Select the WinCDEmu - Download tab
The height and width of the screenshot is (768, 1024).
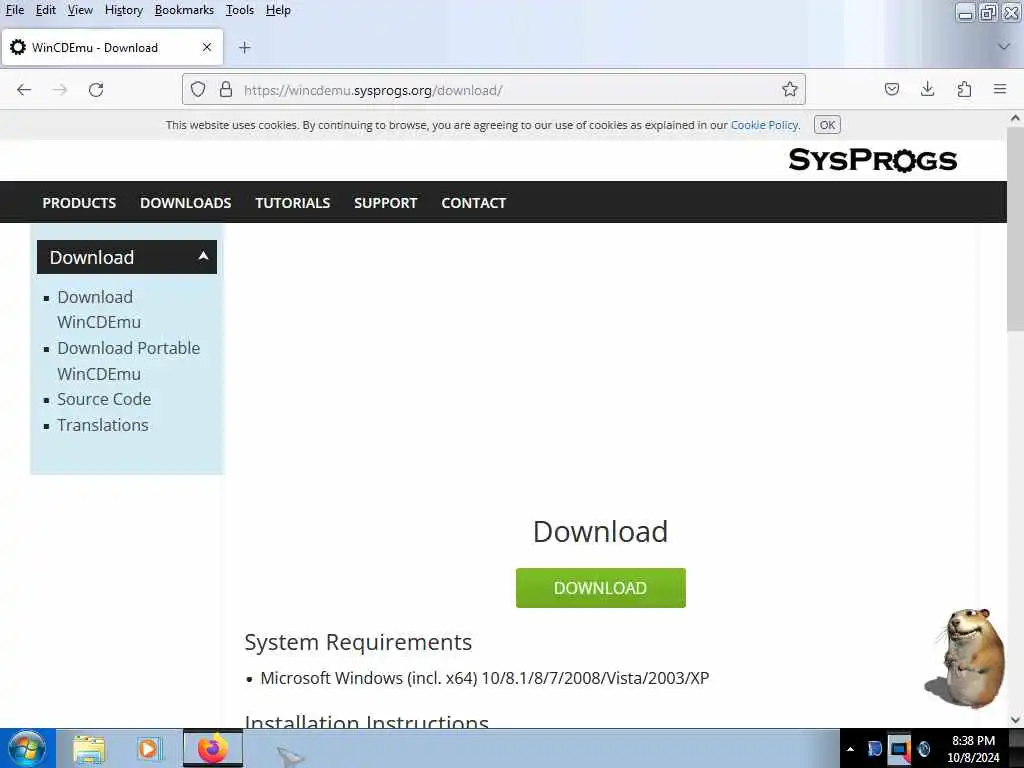tap(112, 48)
